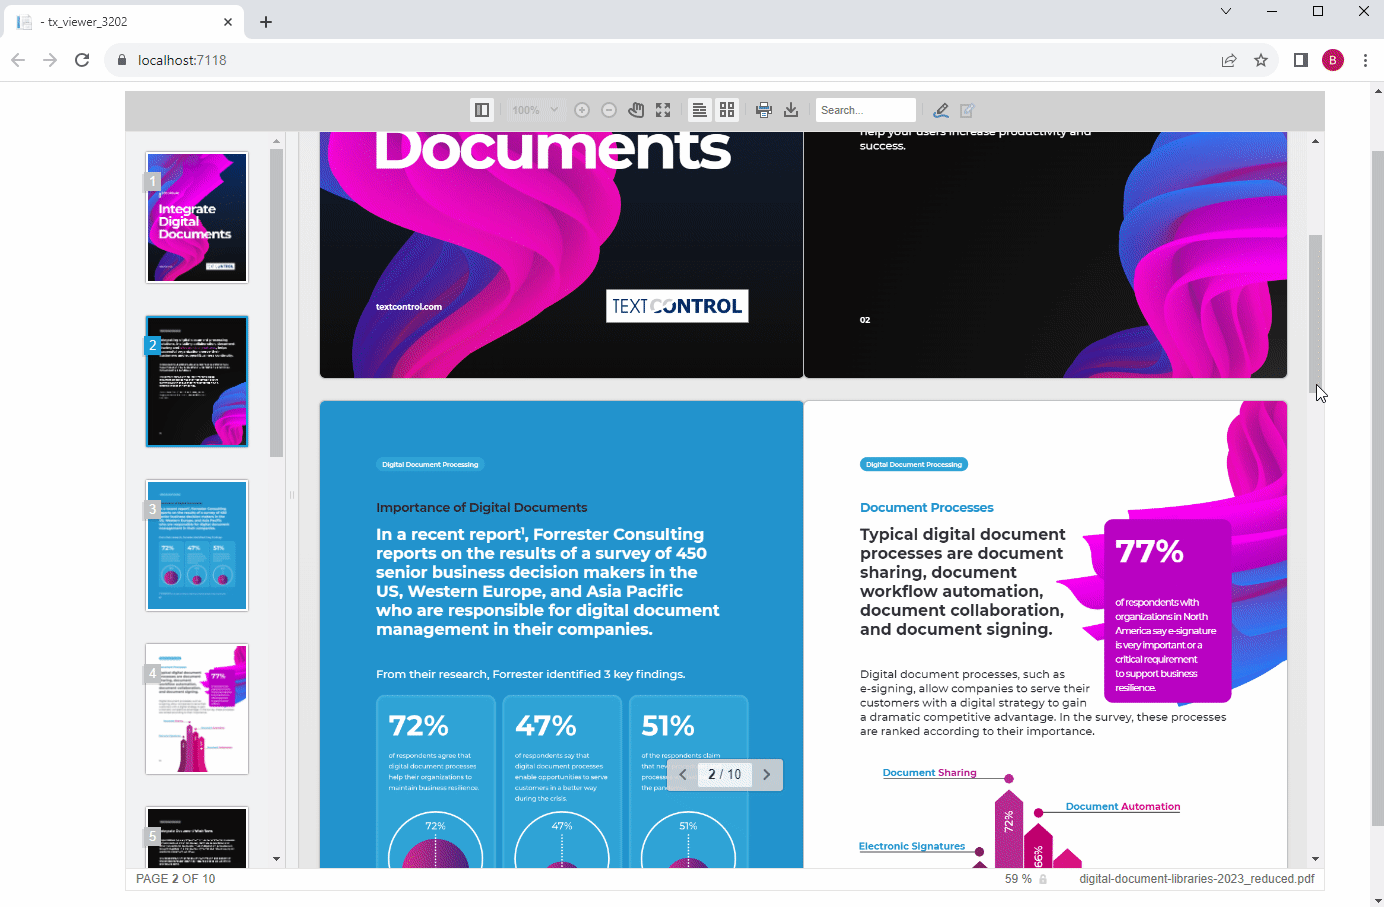Enable the grid multi-page layout view

727,110
